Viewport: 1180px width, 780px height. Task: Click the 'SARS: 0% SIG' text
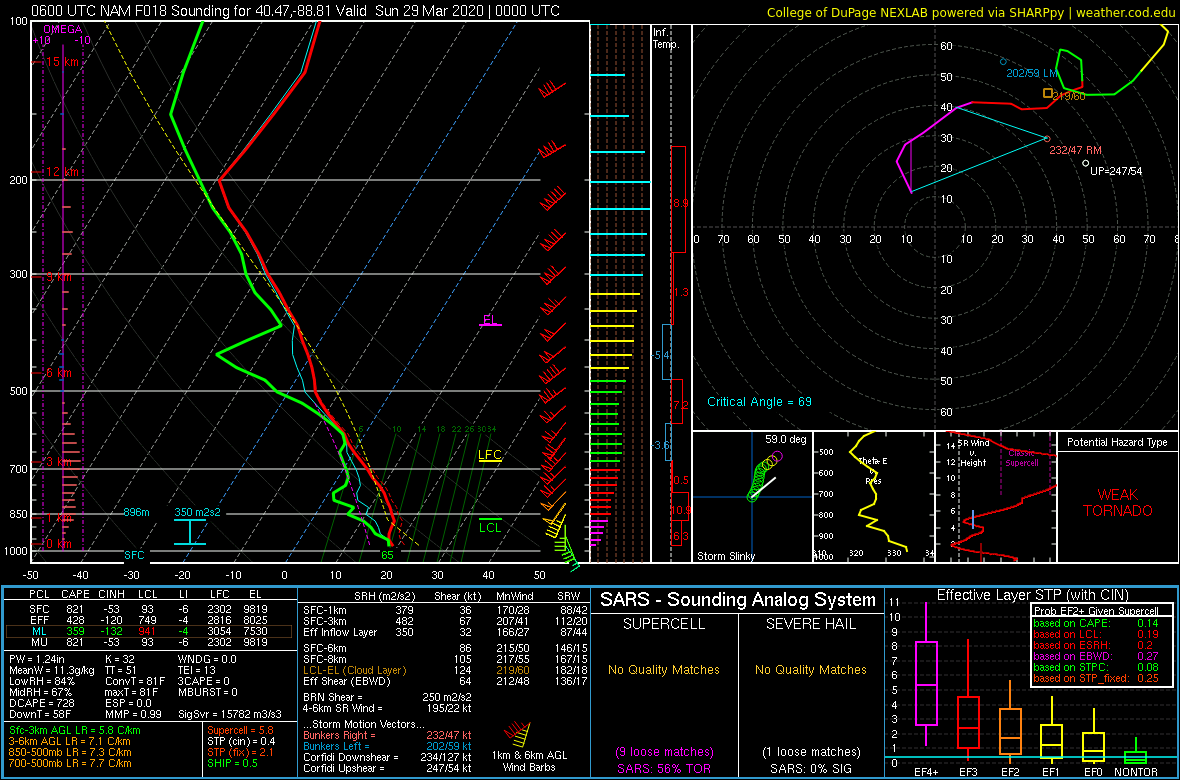coord(811,768)
